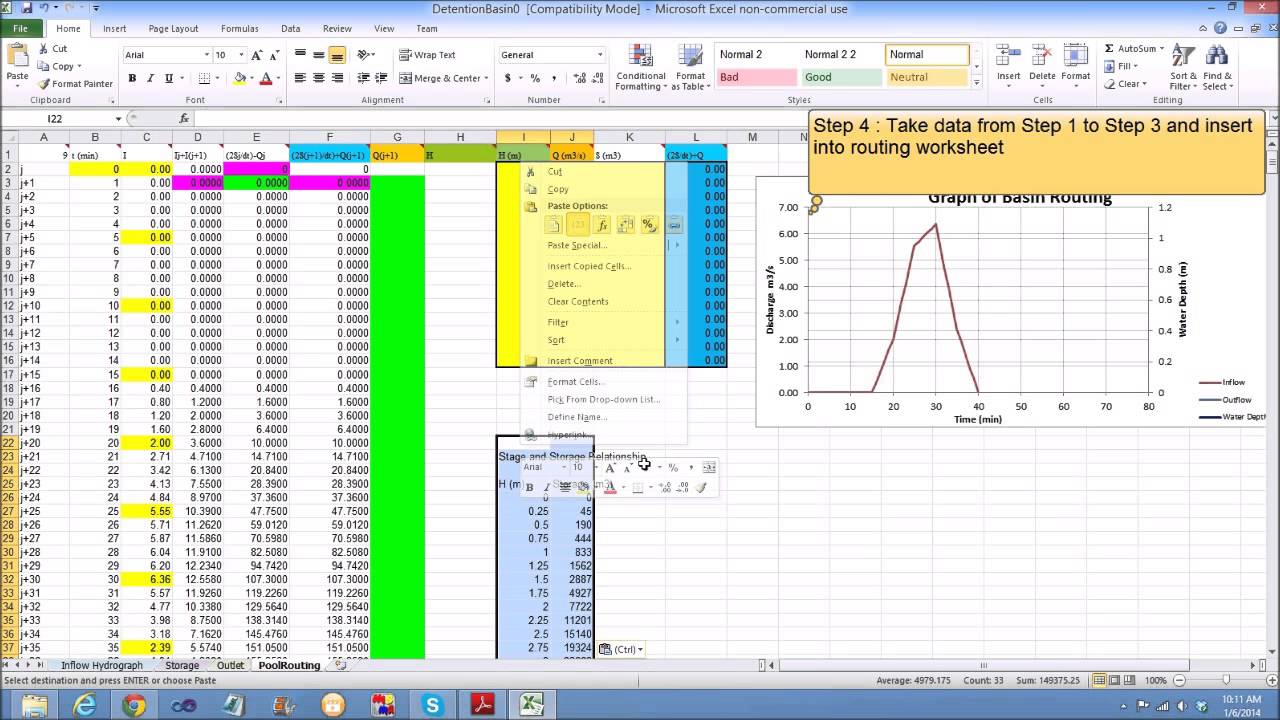
Task: Click the Fill Color bucket swatch
Action: (x=239, y=78)
